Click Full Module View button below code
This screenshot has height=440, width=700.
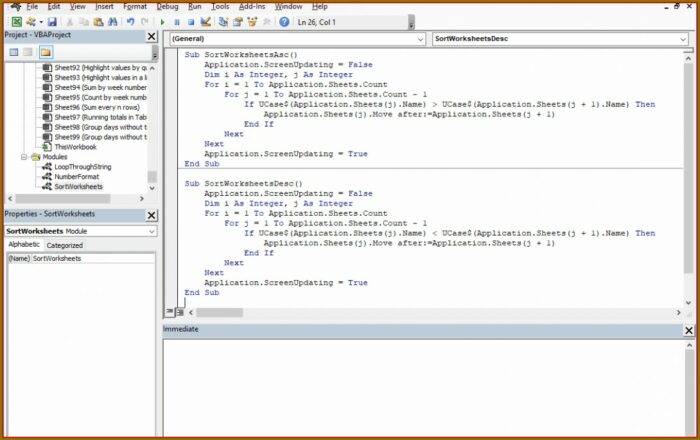179,312
